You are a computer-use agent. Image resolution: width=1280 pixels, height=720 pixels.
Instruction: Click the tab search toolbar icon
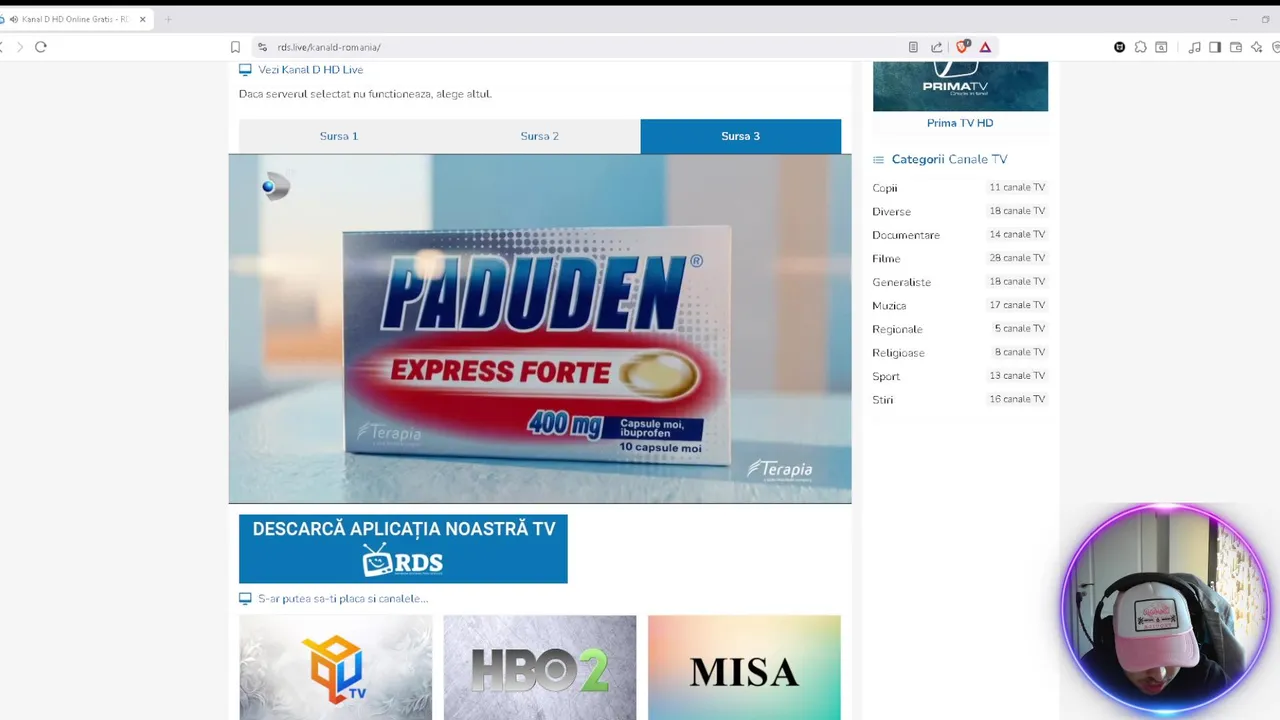coord(1161,47)
